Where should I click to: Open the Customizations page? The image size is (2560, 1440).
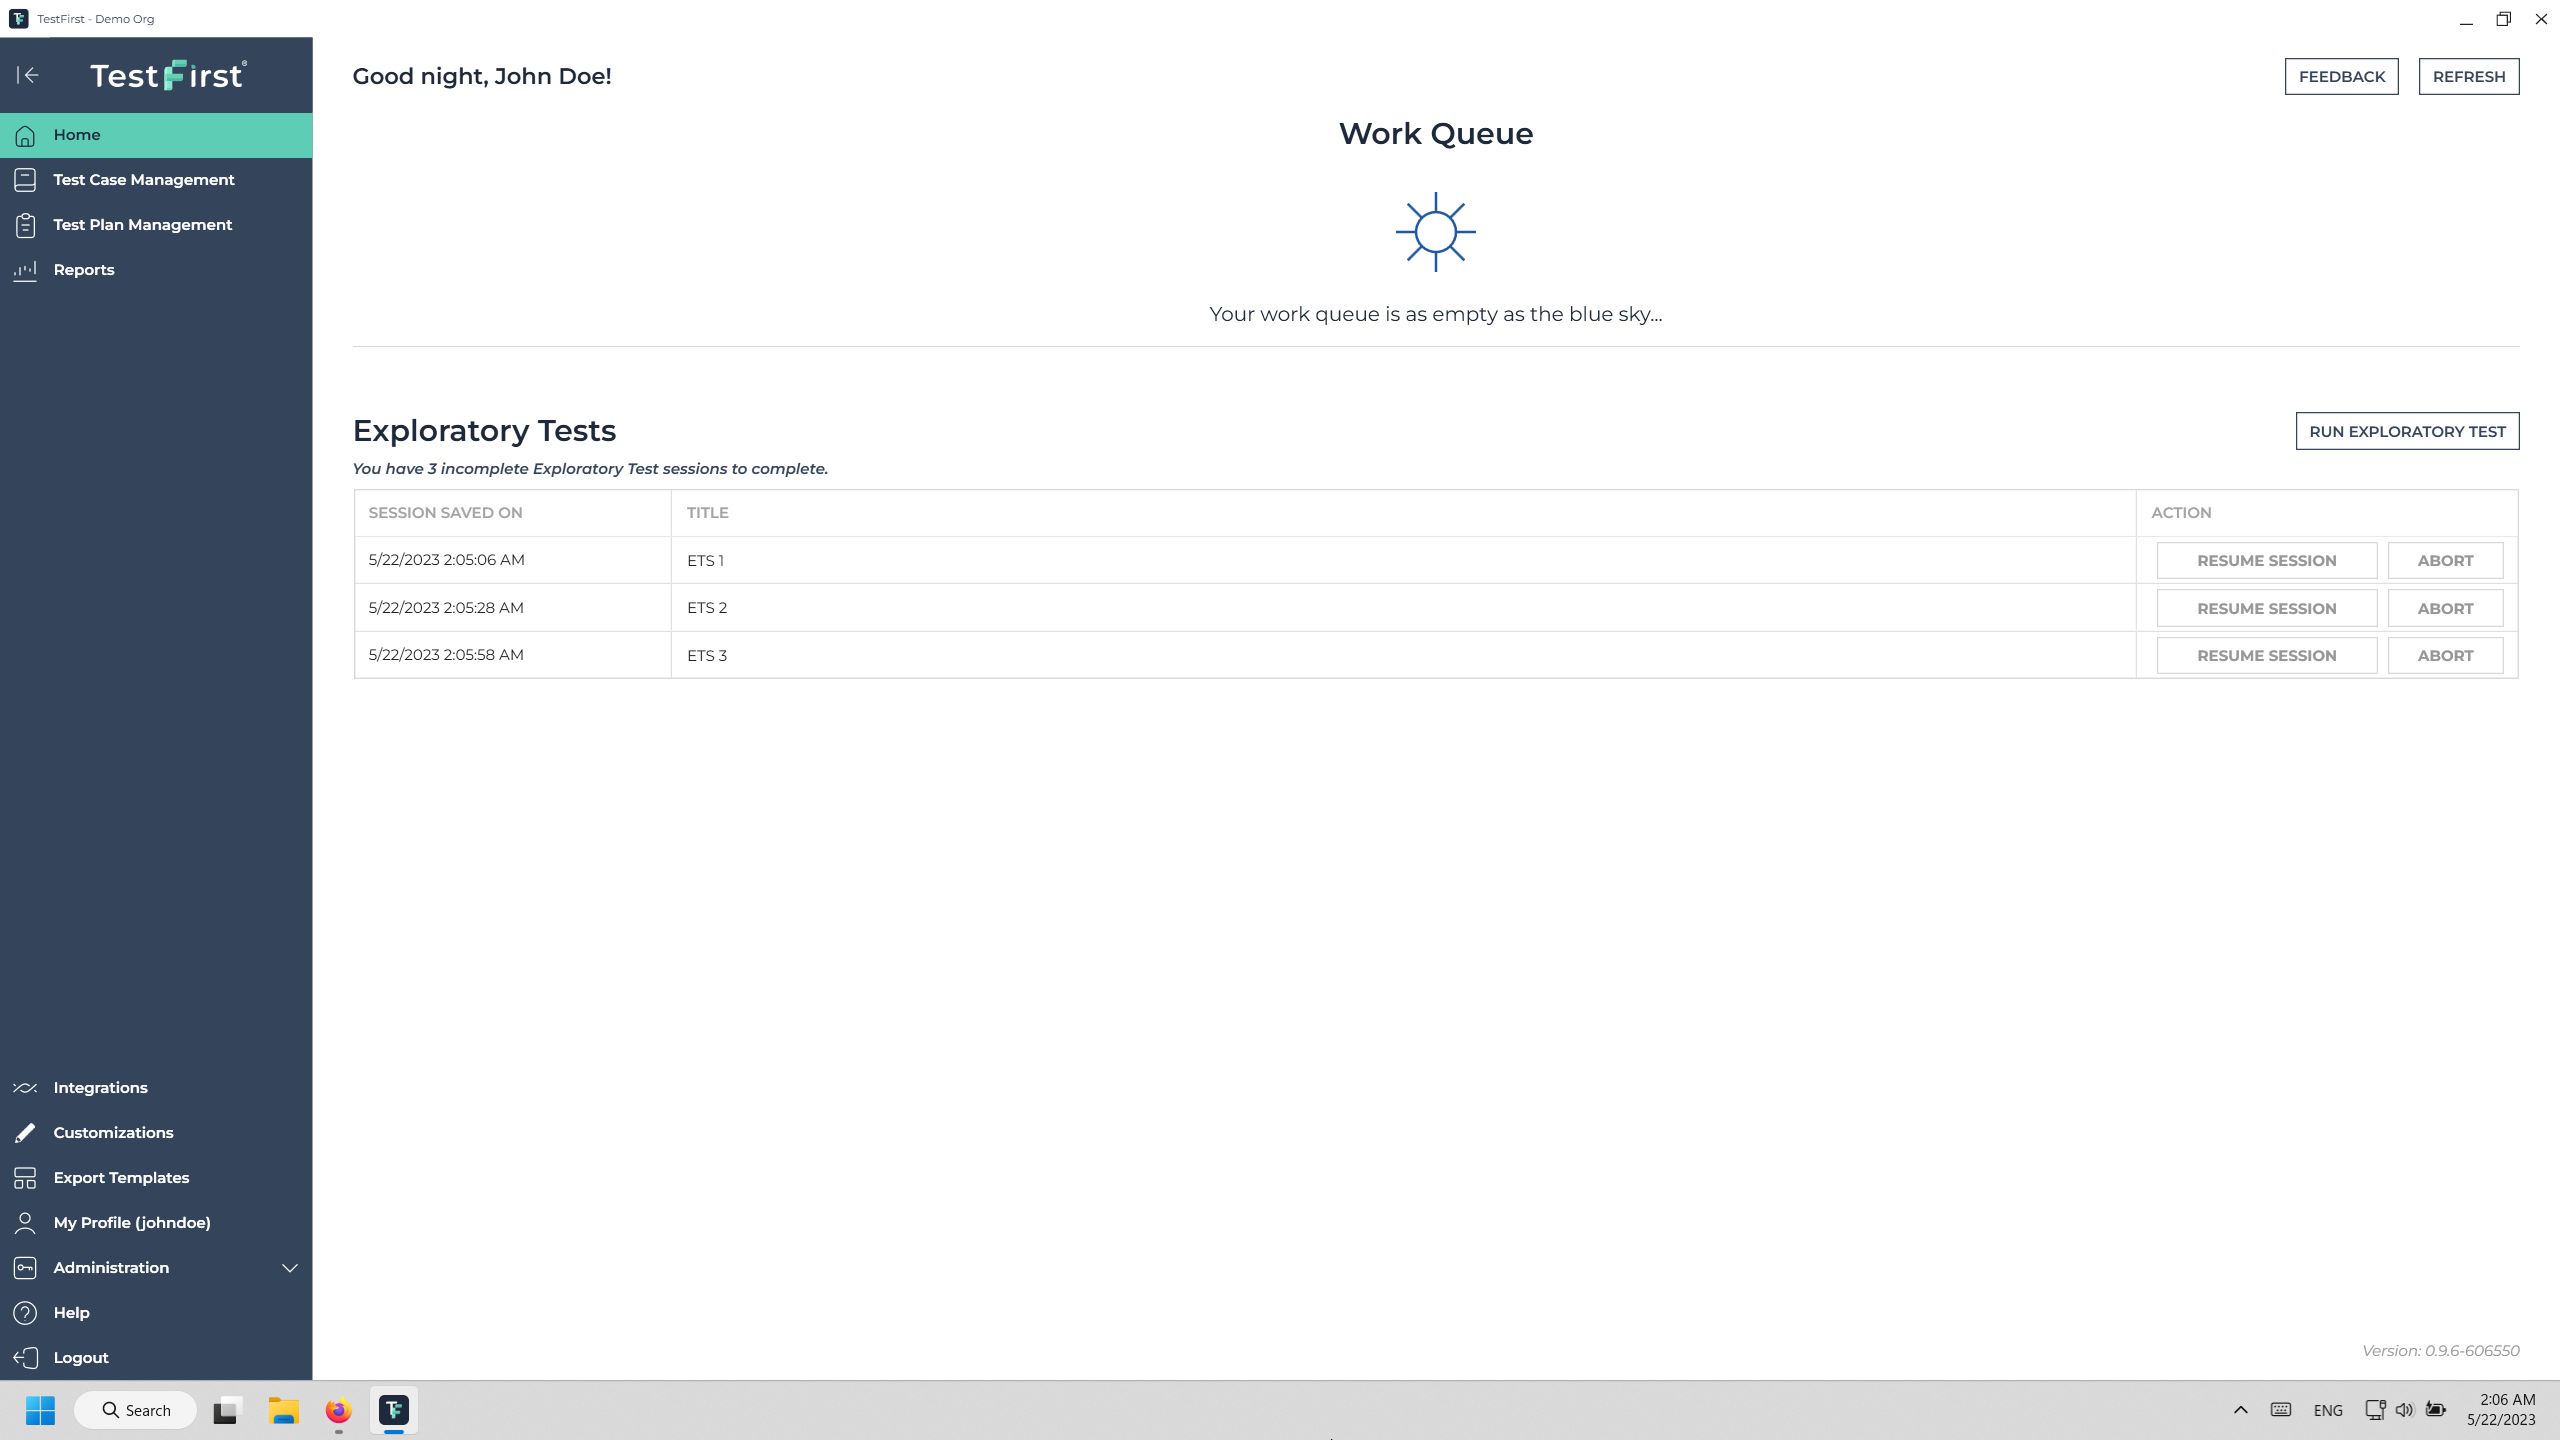pyautogui.click(x=113, y=1132)
